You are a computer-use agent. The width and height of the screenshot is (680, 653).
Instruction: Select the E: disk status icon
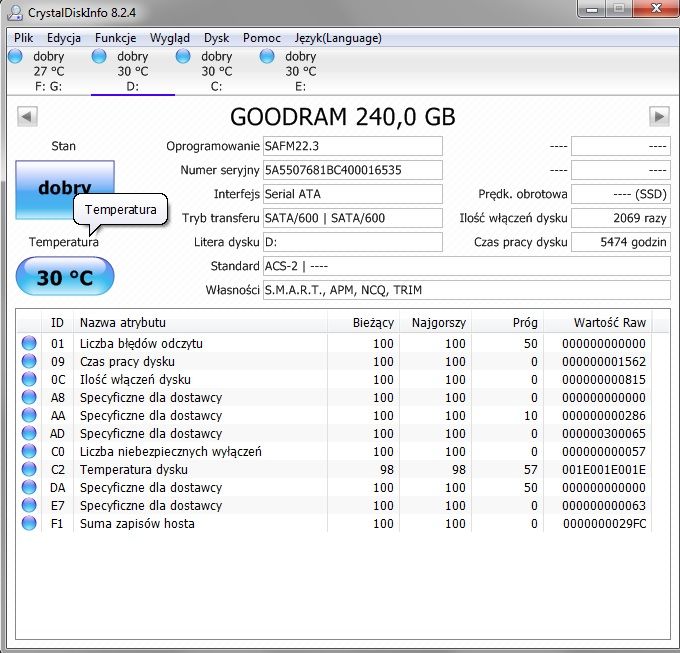coord(267,56)
